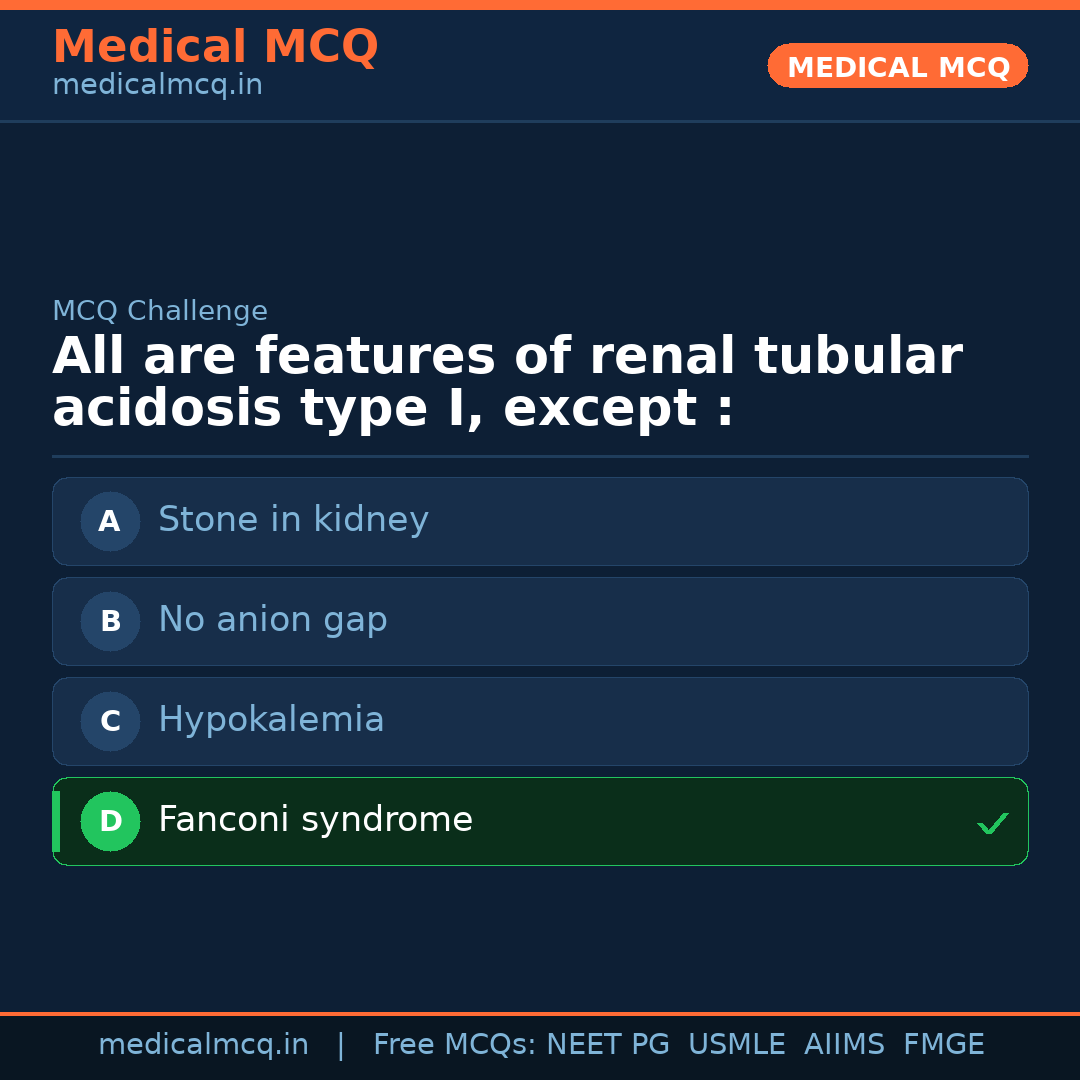Click the green checkmark on Fanconi syndrome
The image size is (1080, 1080).
pyautogui.click(x=992, y=823)
